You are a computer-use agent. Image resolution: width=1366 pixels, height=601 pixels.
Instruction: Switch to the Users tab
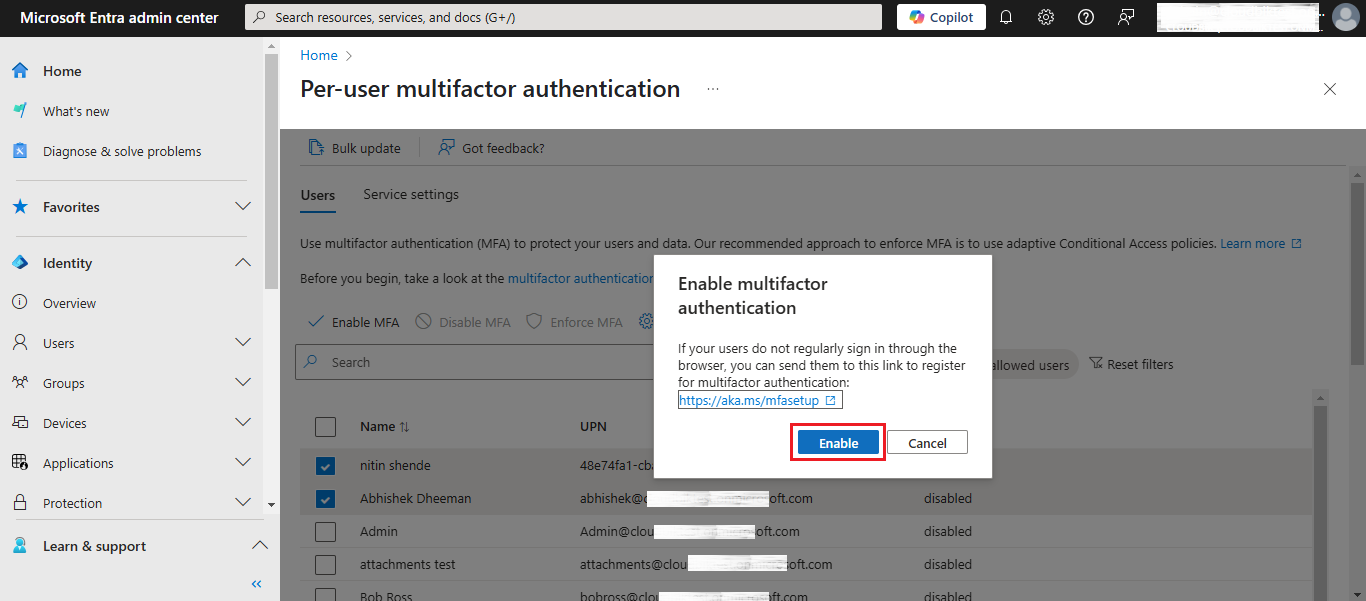tap(318, 195)
